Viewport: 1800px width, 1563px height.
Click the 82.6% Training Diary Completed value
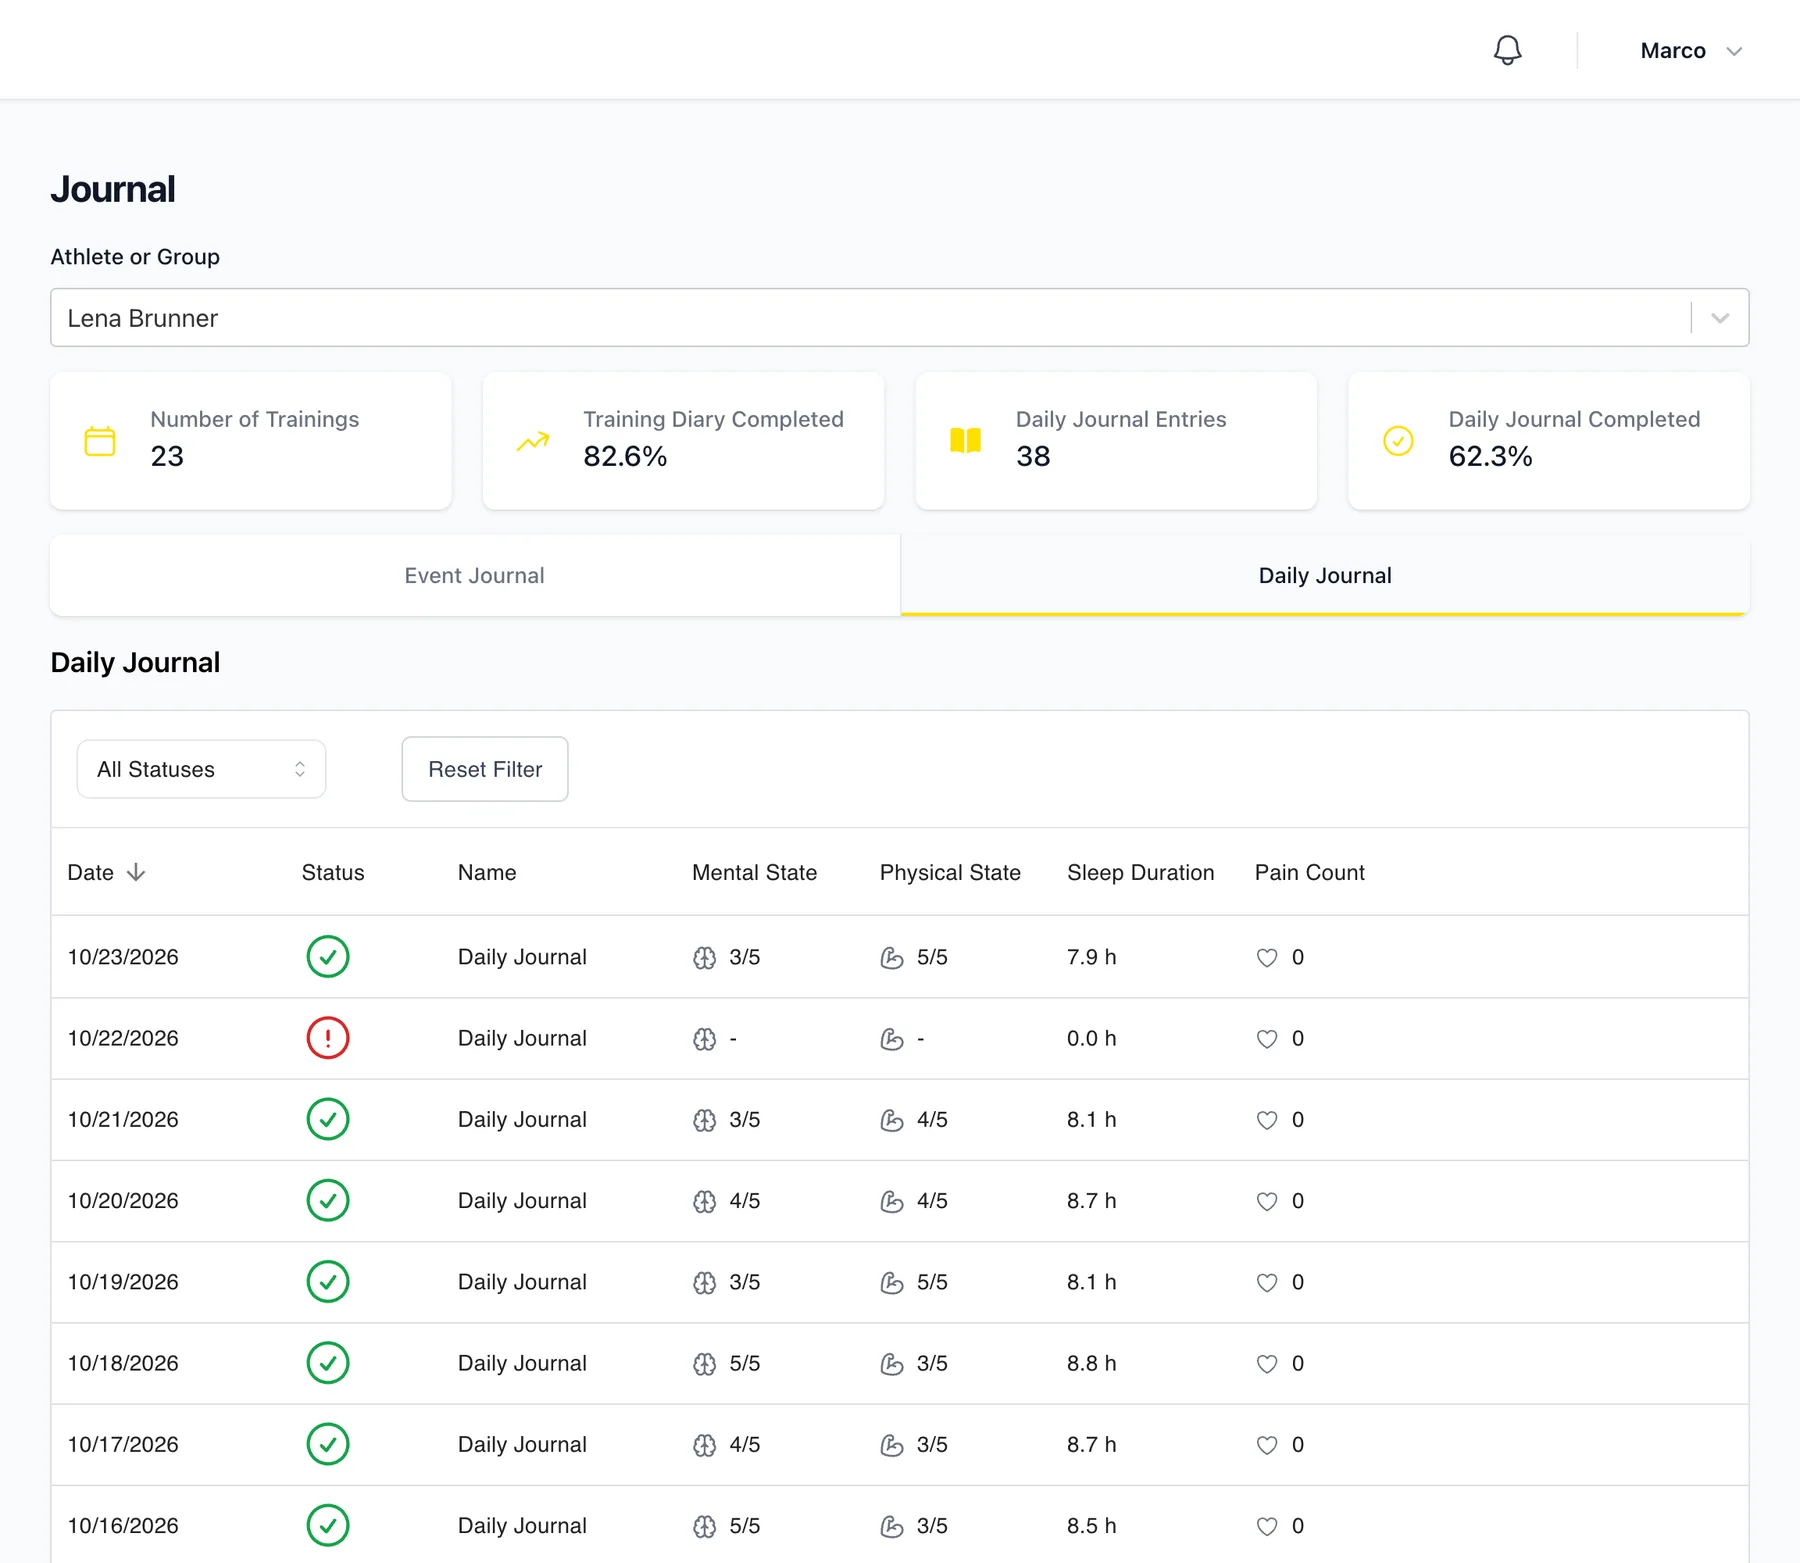coord(625,456)
